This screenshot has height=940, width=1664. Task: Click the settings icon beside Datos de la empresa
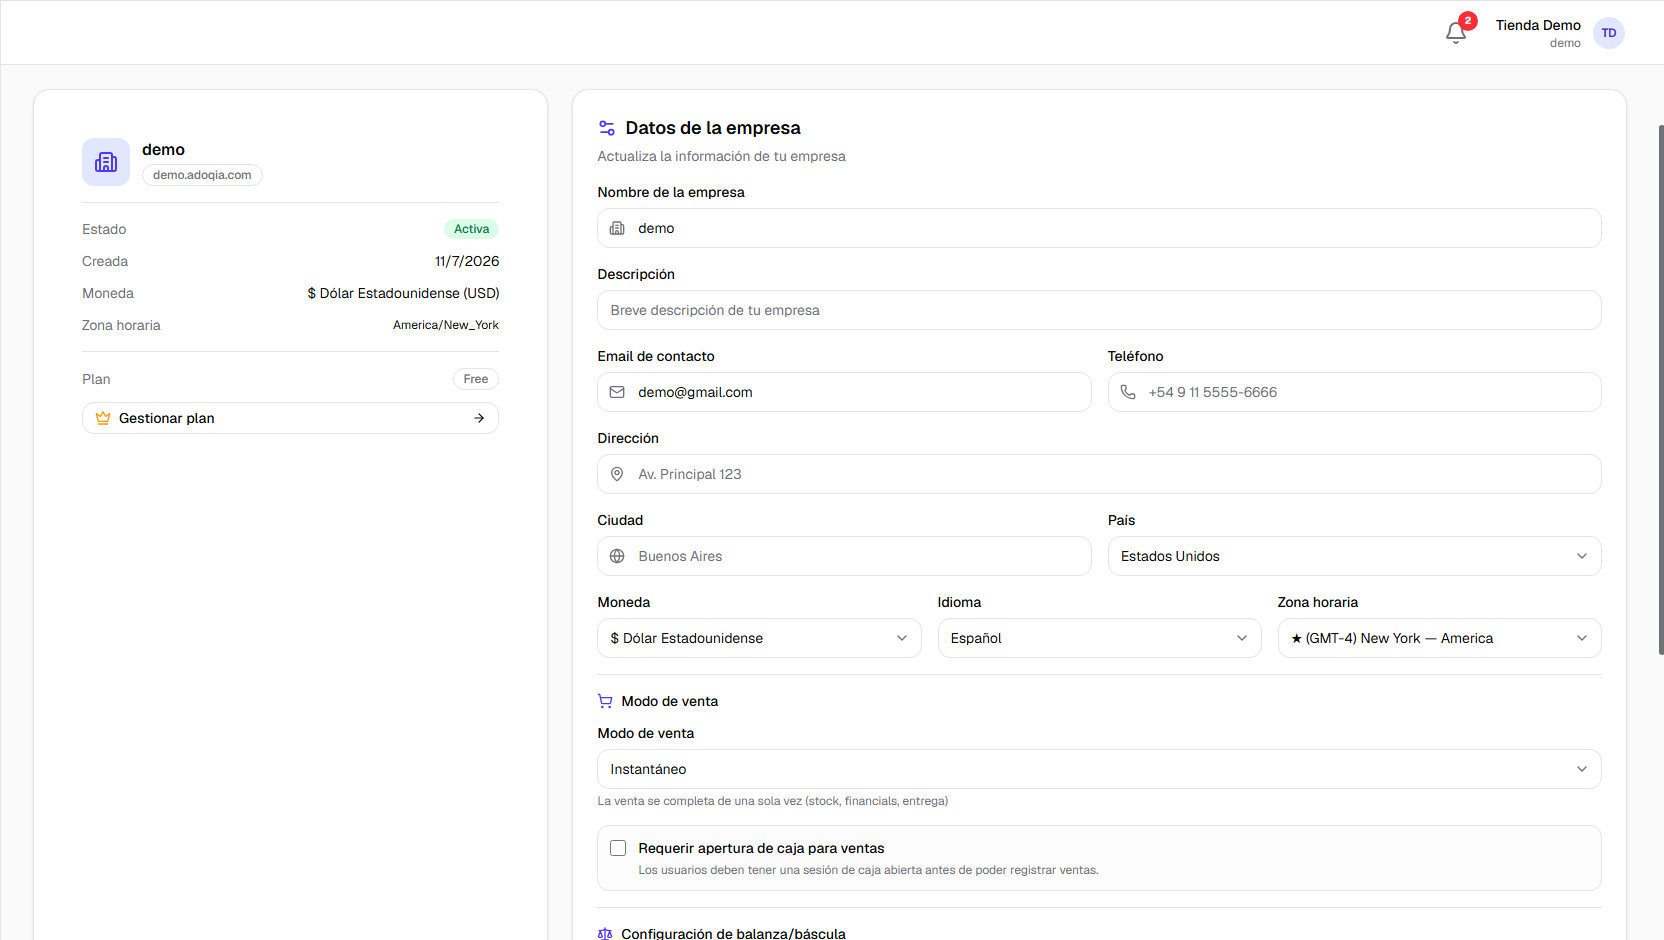[607, 128]
